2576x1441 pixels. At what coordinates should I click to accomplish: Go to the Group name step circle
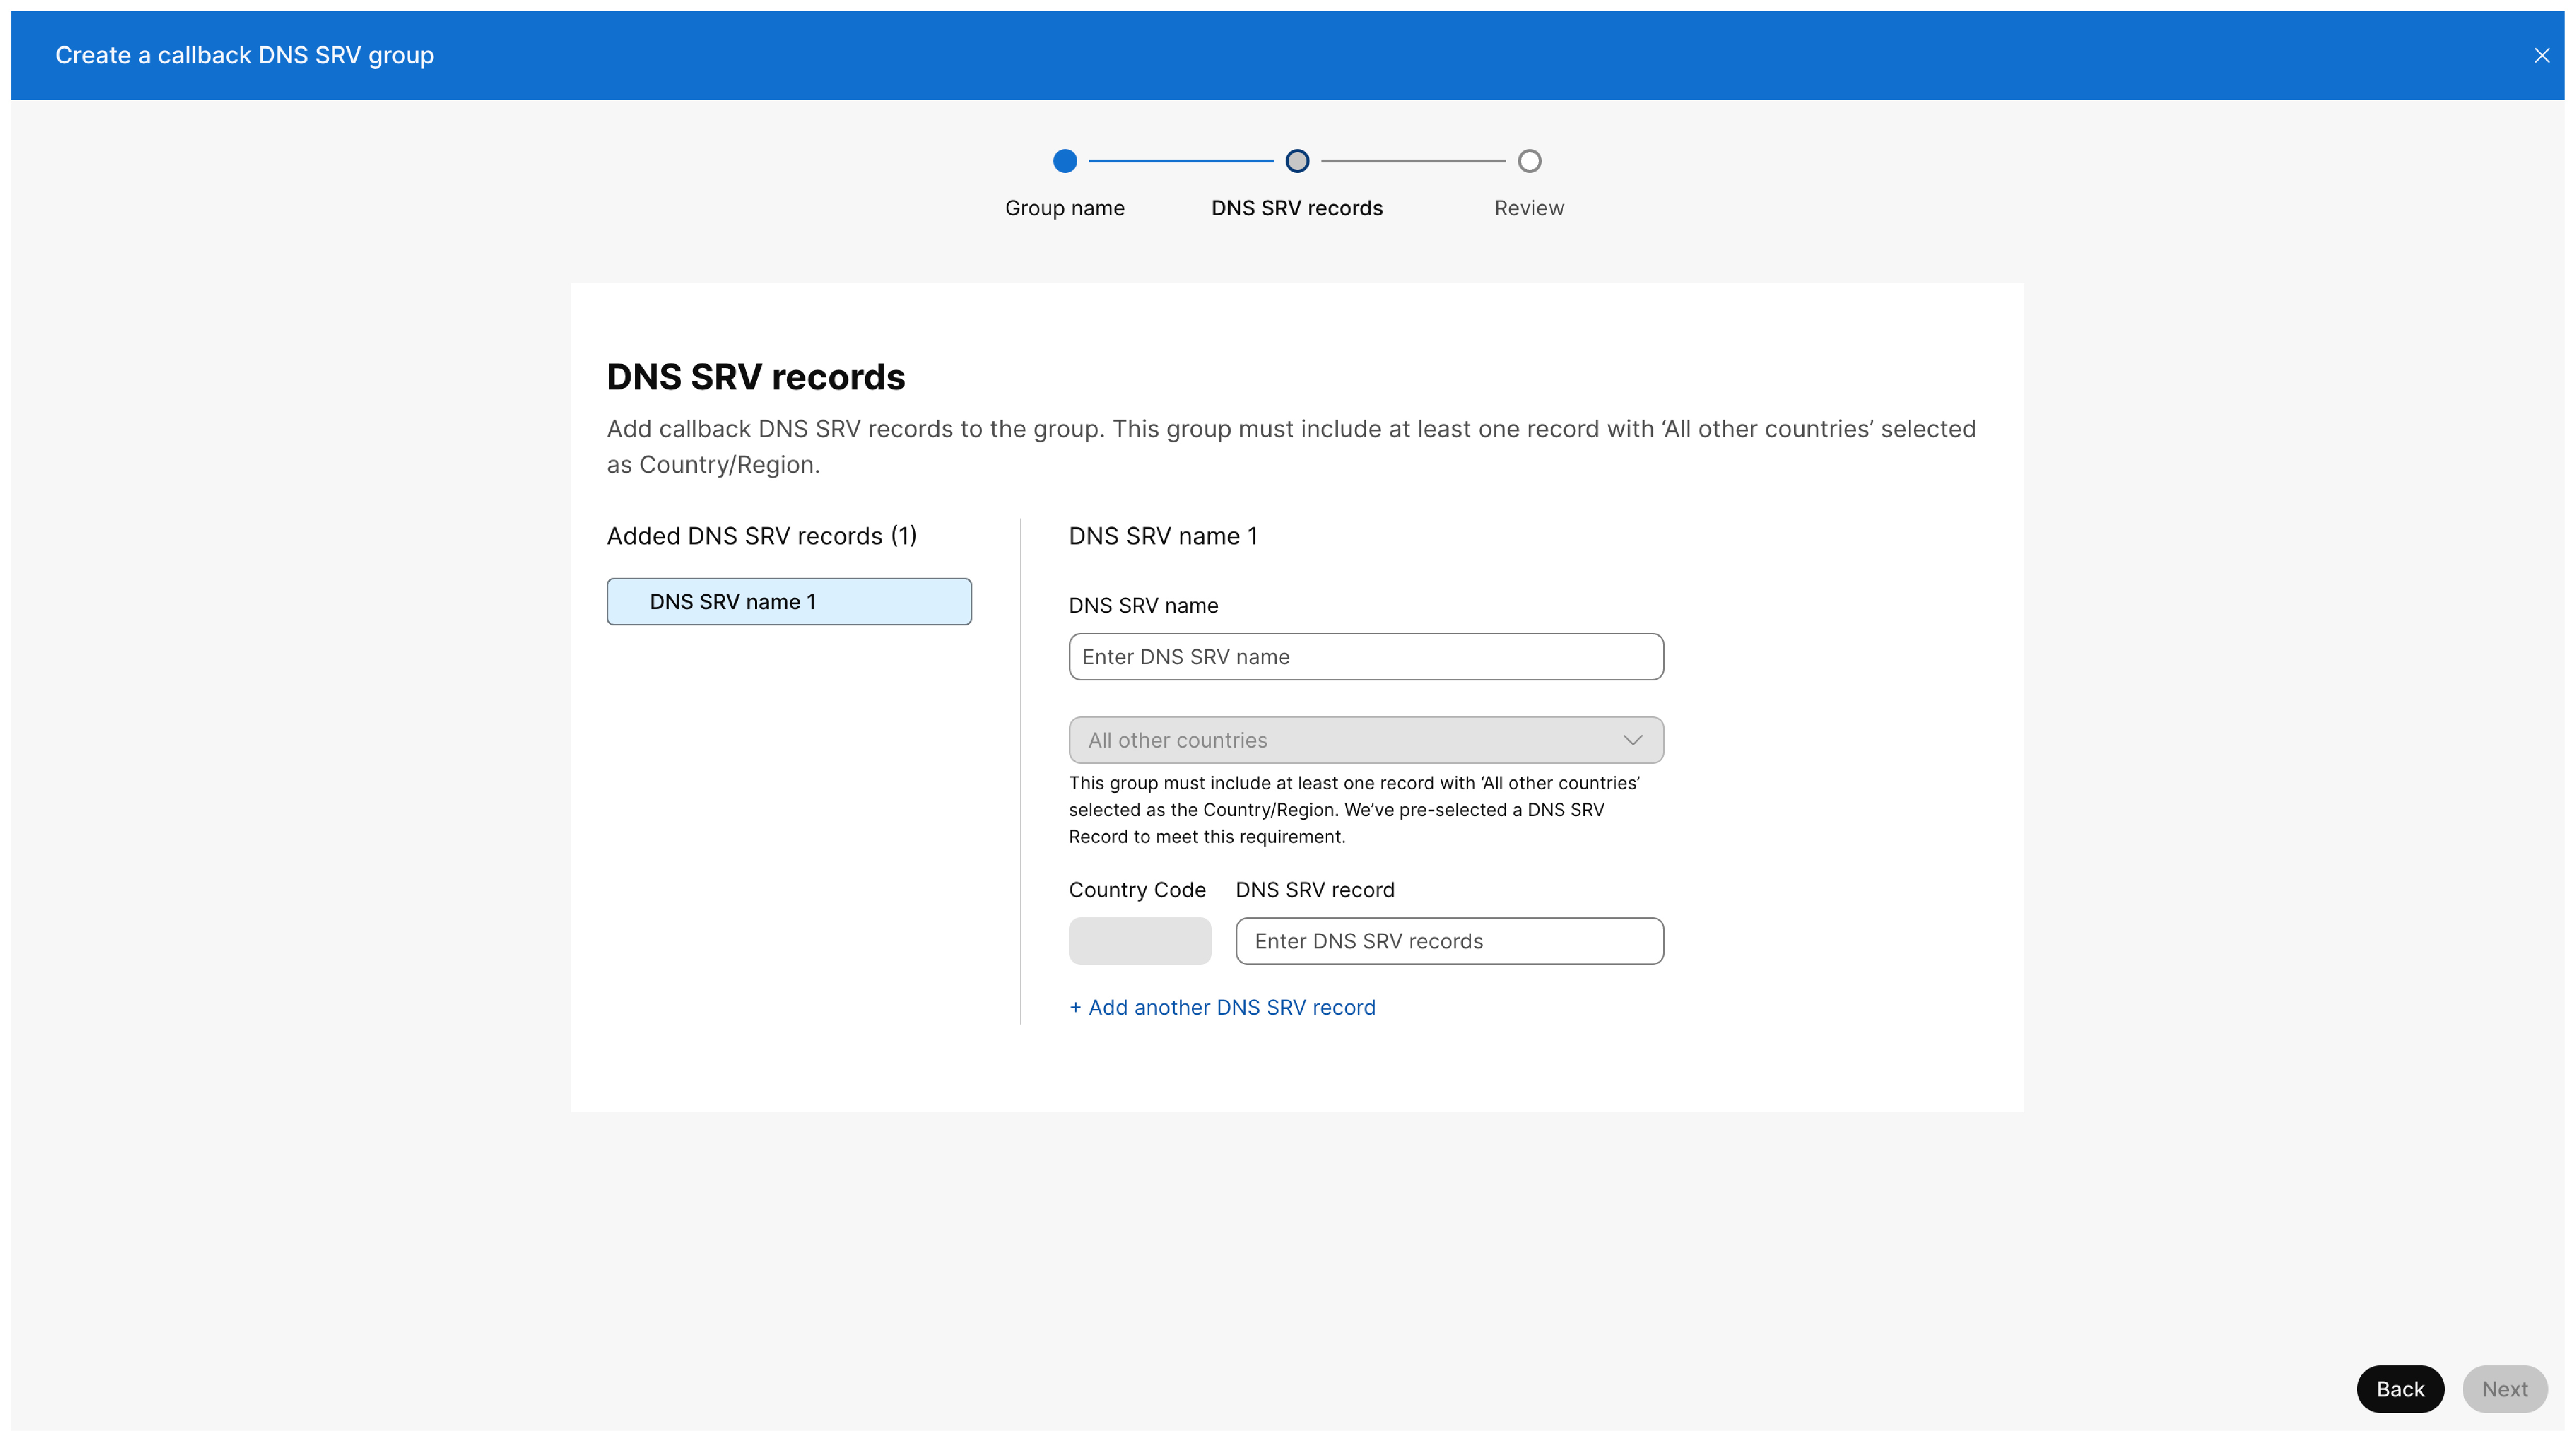(x=1065, y=161)
